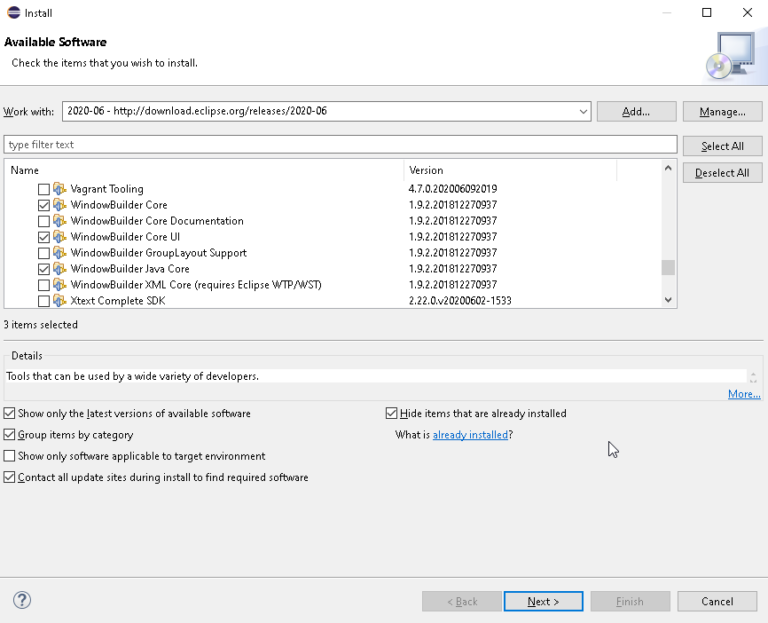Toggle Group items by category option
This screenshot has height=623, width=768.
(9, 434)
